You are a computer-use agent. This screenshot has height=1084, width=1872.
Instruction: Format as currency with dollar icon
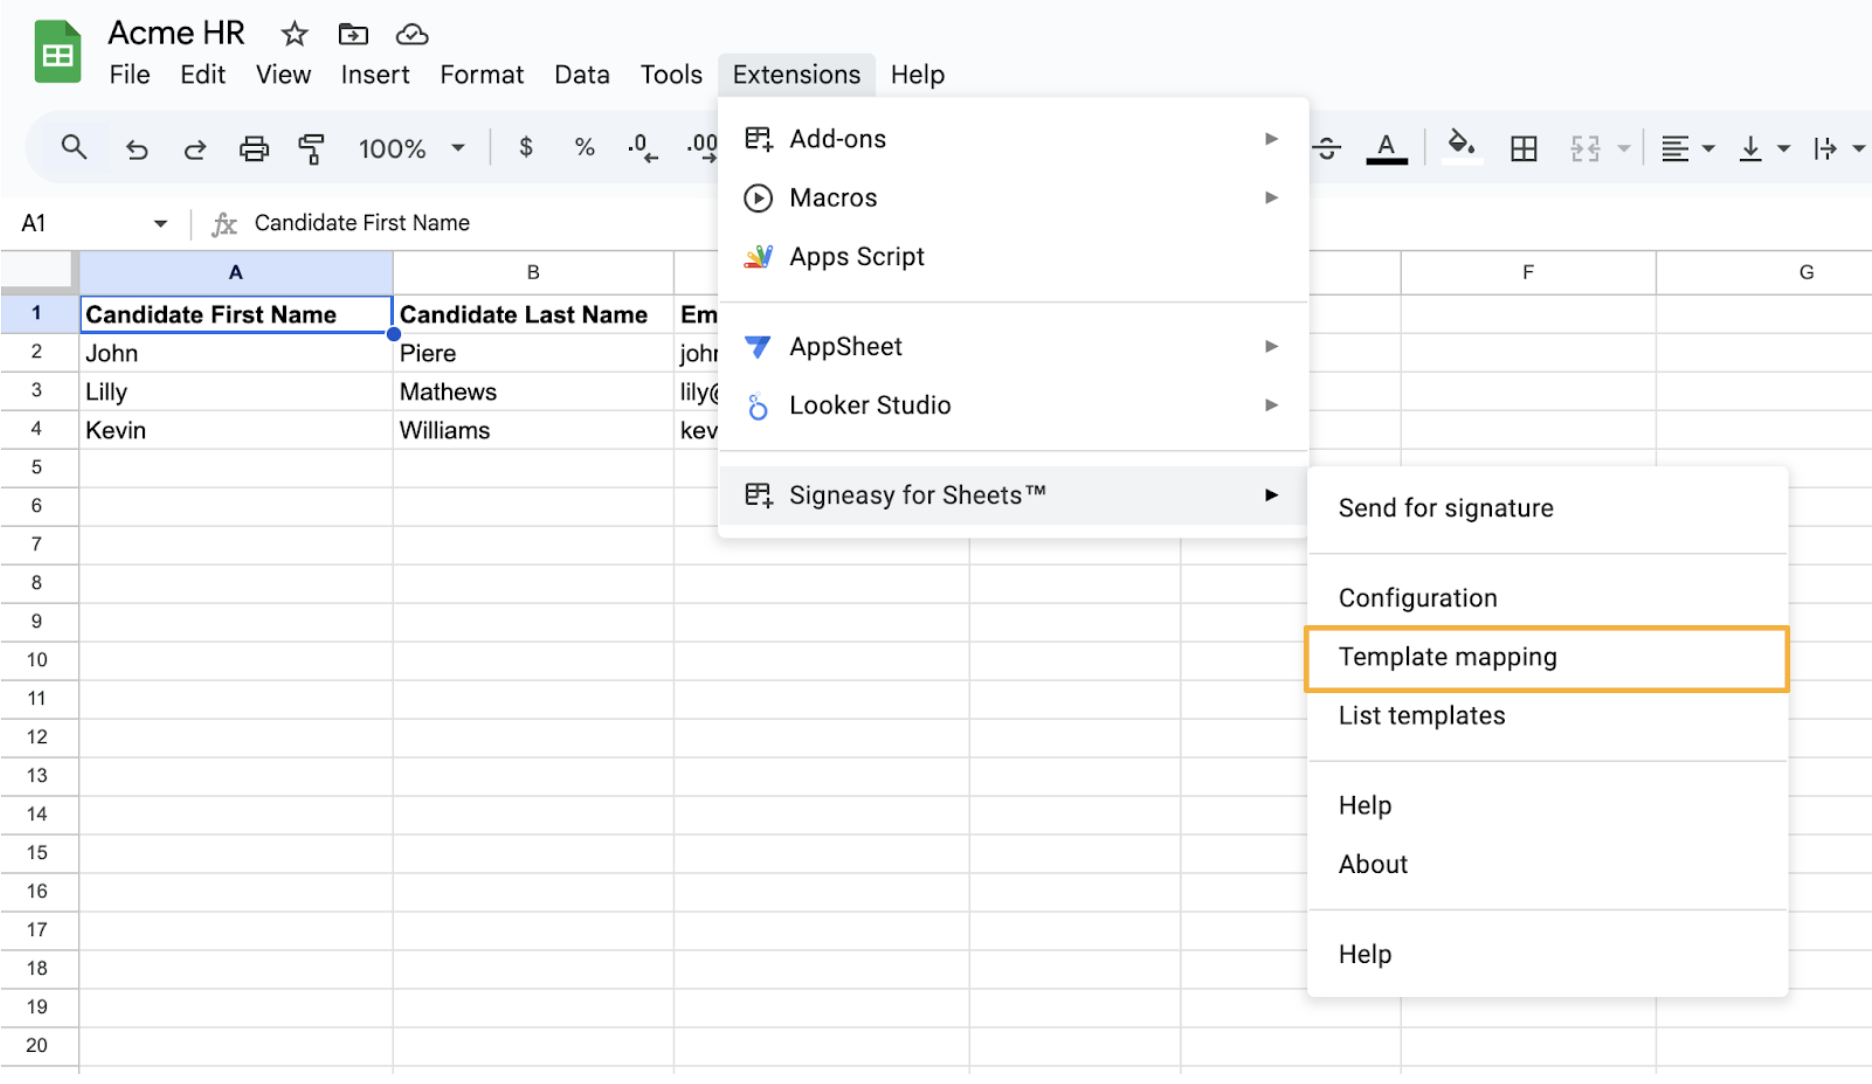[x=526, y=148]
